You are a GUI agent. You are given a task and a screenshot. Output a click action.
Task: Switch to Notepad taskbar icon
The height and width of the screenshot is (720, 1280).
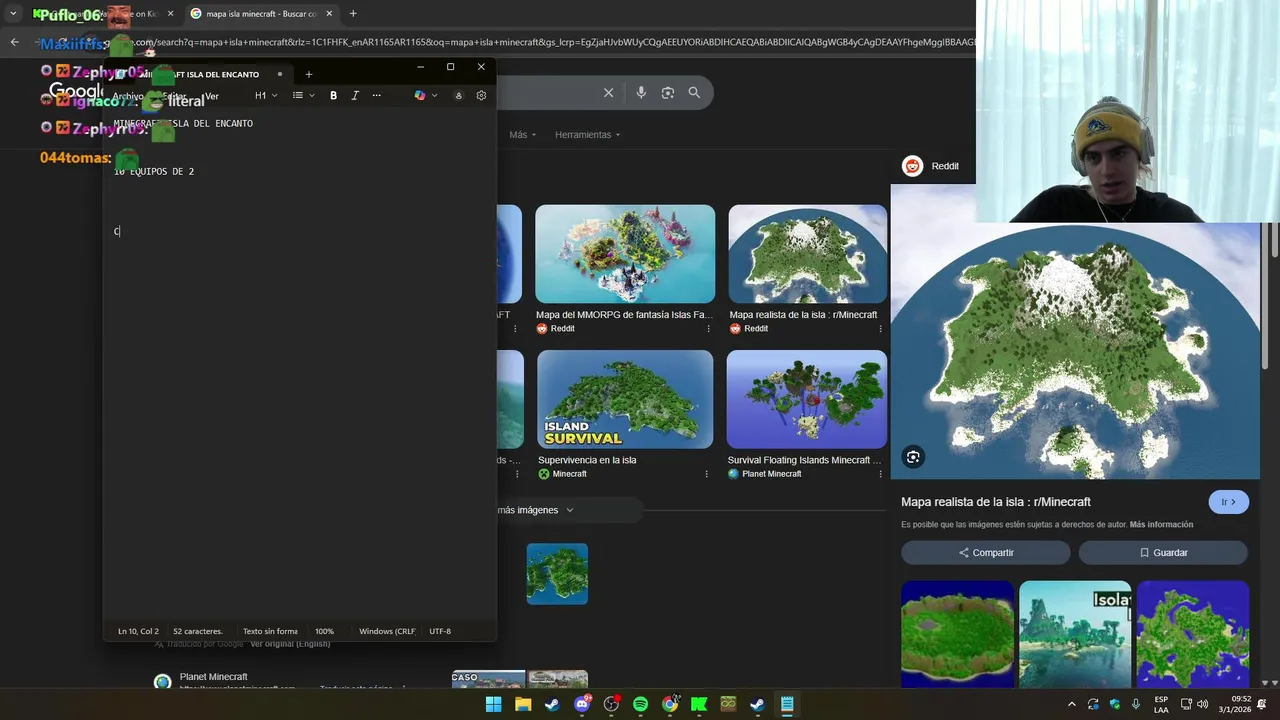[x=787, y=704]
